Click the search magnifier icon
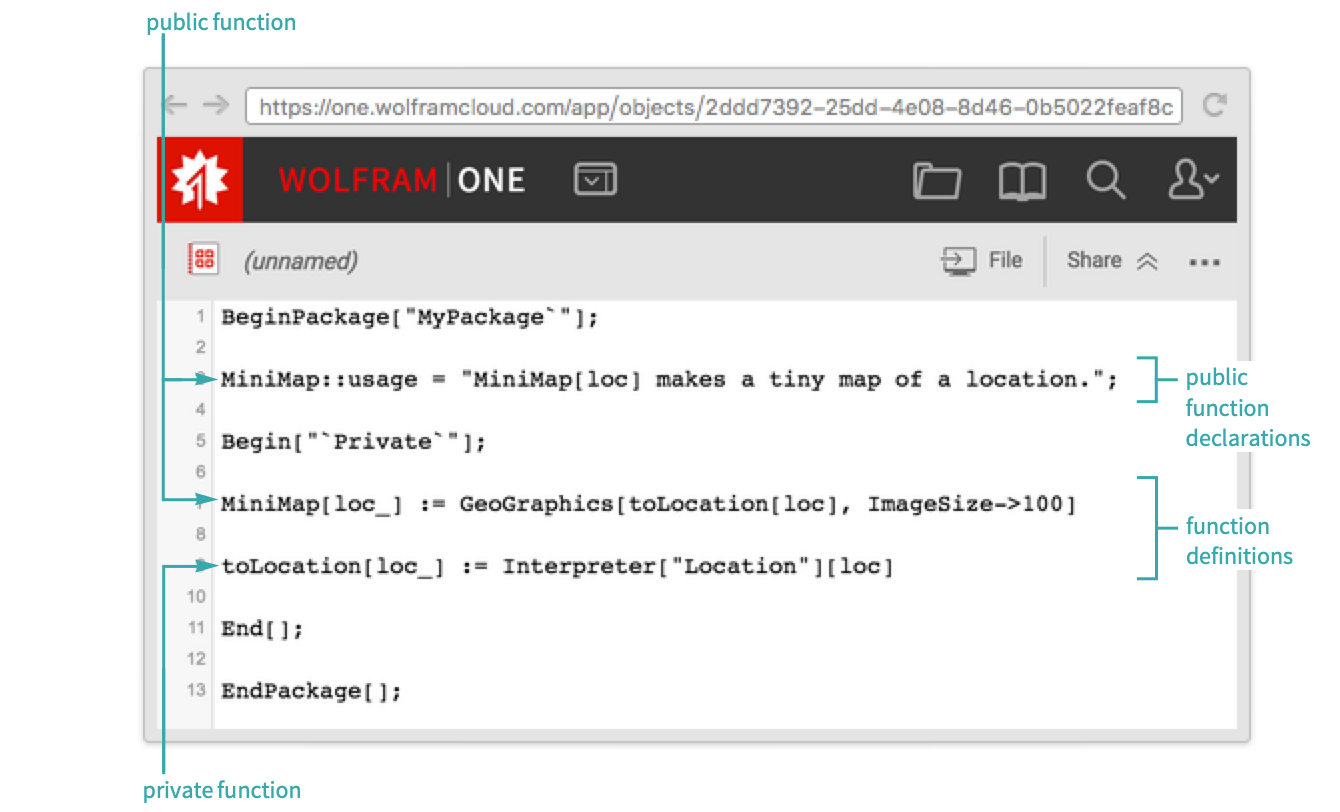Screen dimensions: 1340x812 (x=1106, y=181)
